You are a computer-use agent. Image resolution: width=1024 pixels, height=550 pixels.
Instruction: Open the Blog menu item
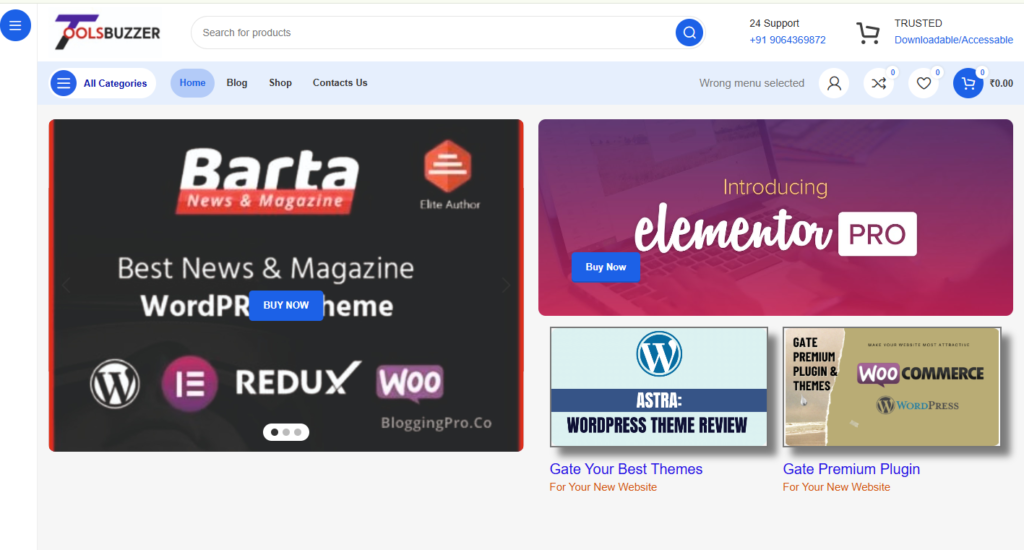[237, 83]
